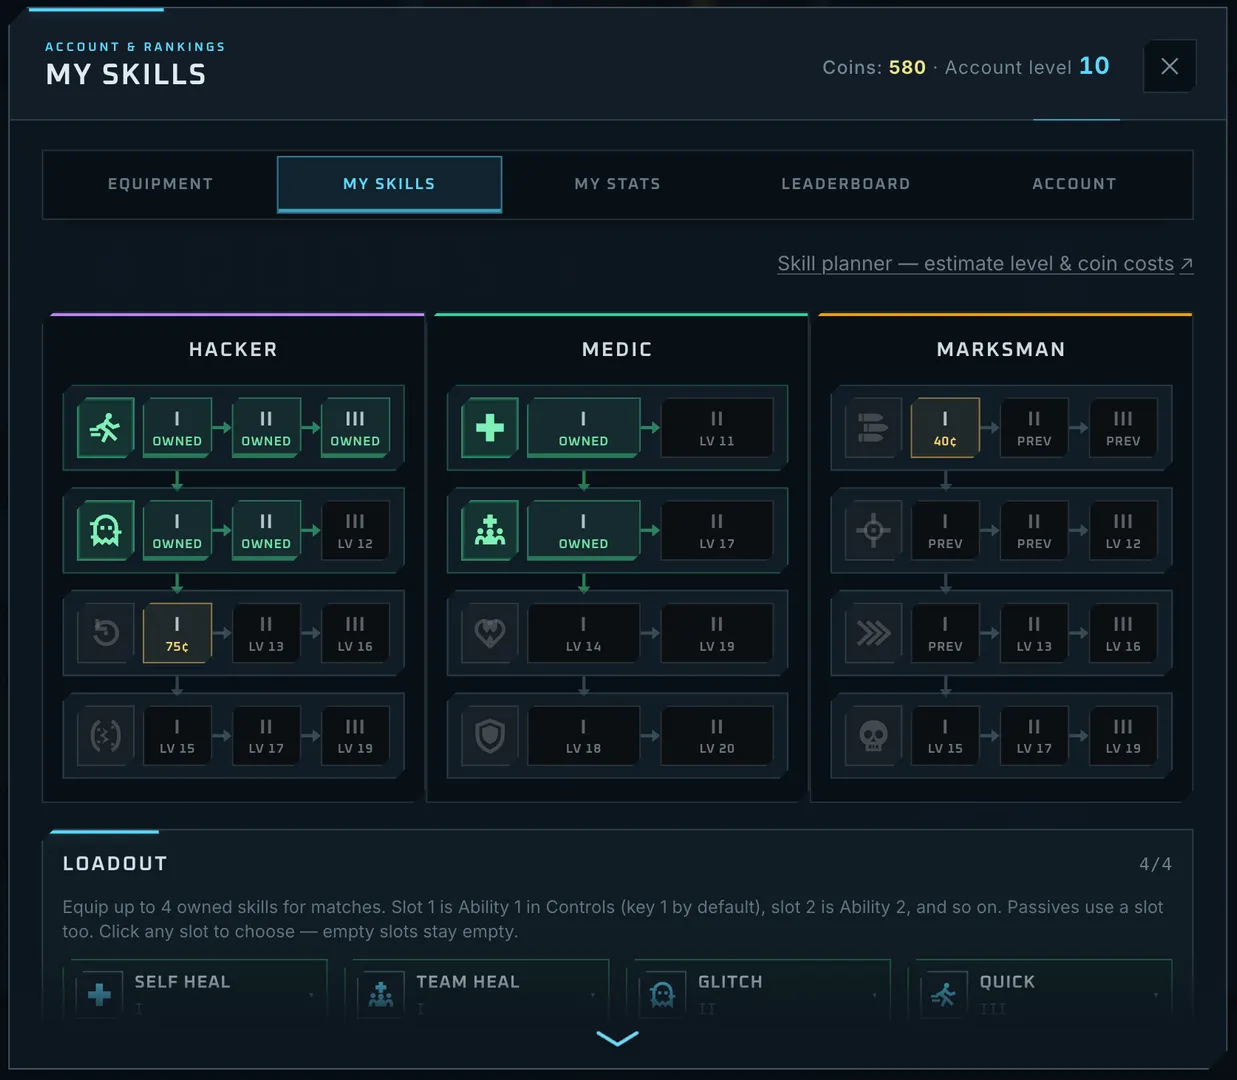This screenshot has height=1080, width=1237.
Task: Select the Hacker bracketed lightning skill icon
Action: 105,736
